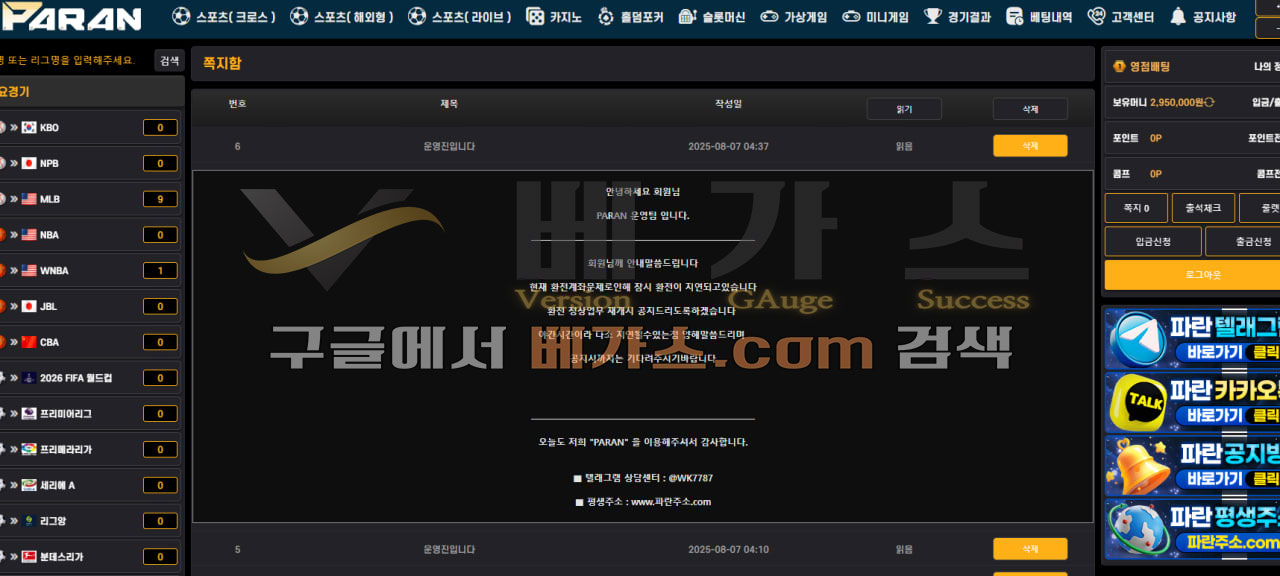Expand the 리그앙 league row

tap(90, 521)
